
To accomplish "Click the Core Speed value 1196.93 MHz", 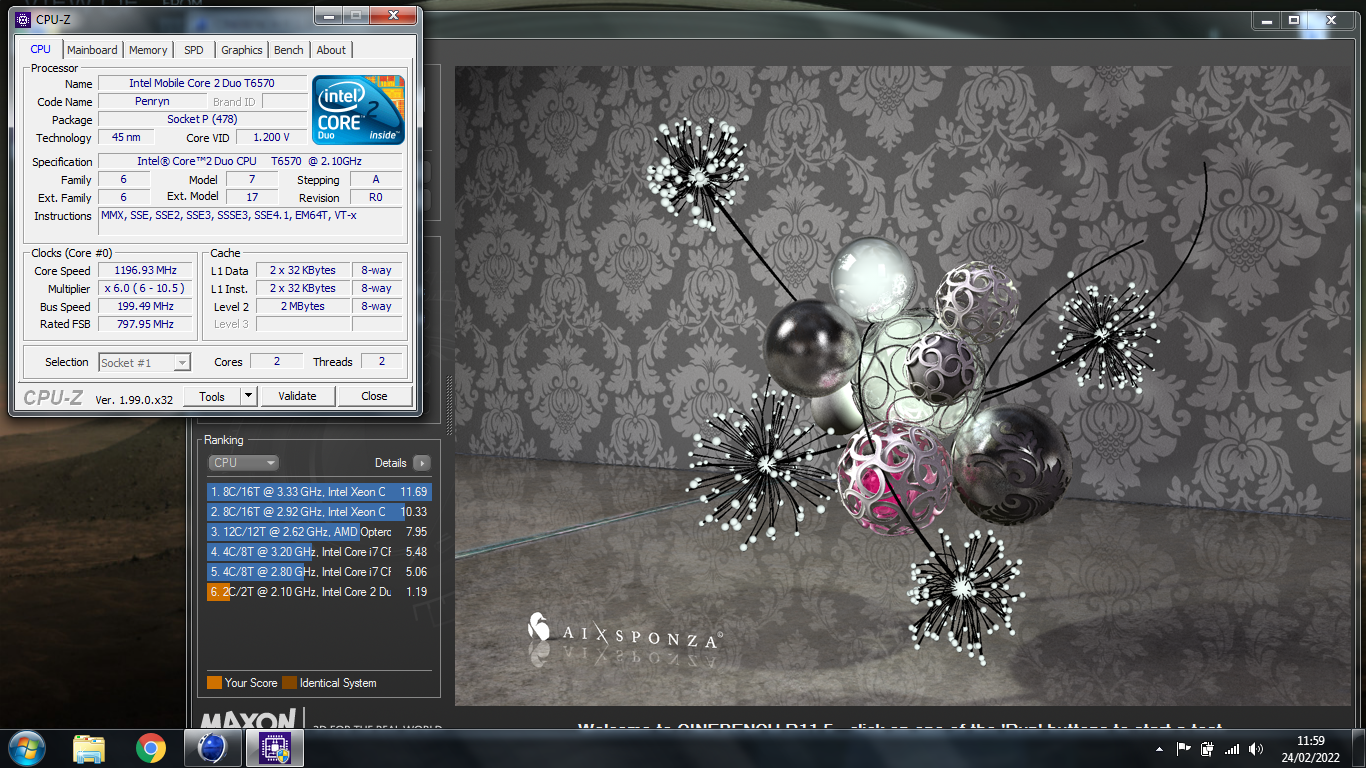I will 146,271.
